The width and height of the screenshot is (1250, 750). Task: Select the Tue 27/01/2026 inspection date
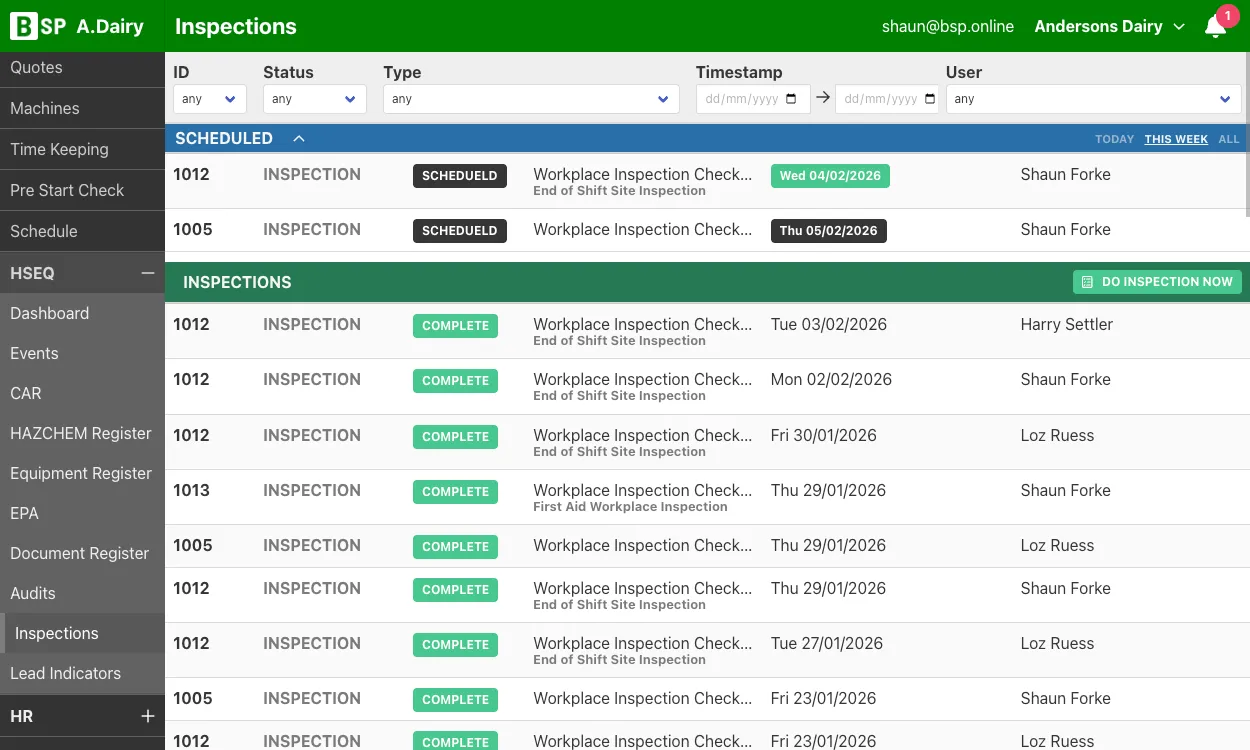coord(827,643)
